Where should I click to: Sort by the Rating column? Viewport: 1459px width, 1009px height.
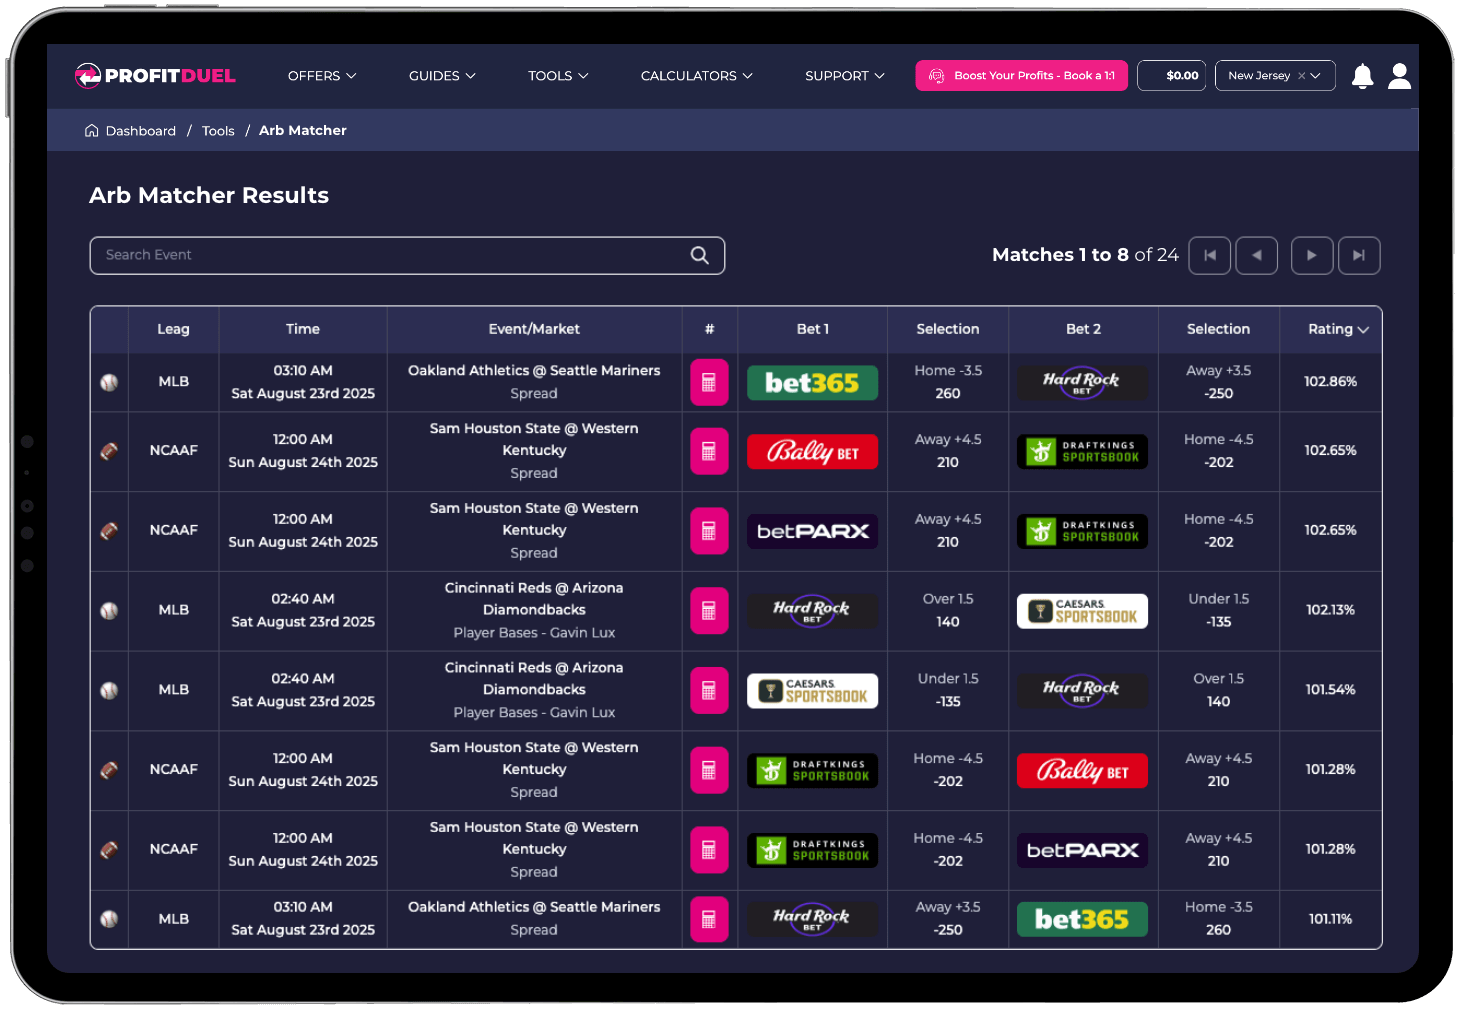pyautogui.click(x=1338, y=329)
